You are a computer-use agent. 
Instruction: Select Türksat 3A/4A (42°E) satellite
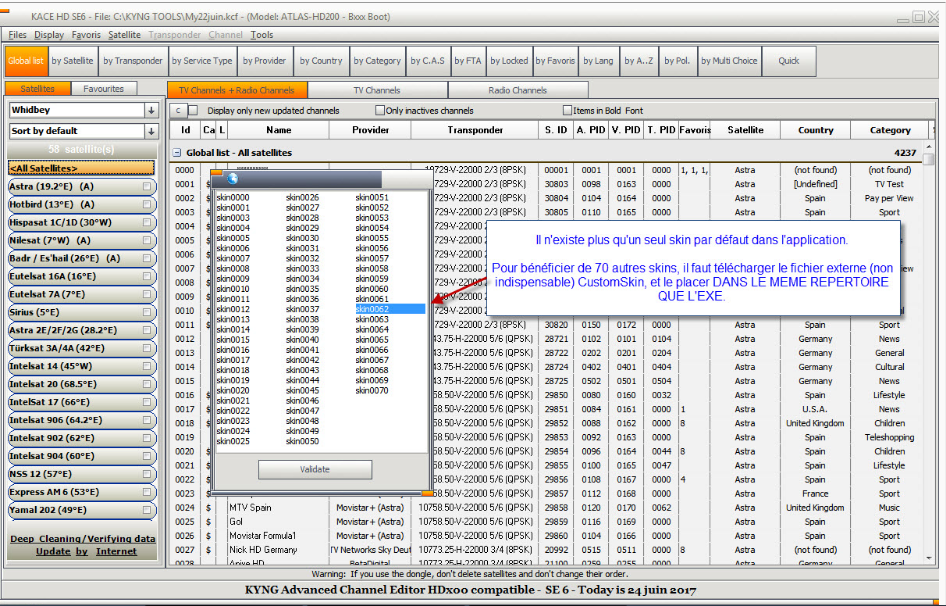click(81, 348)
